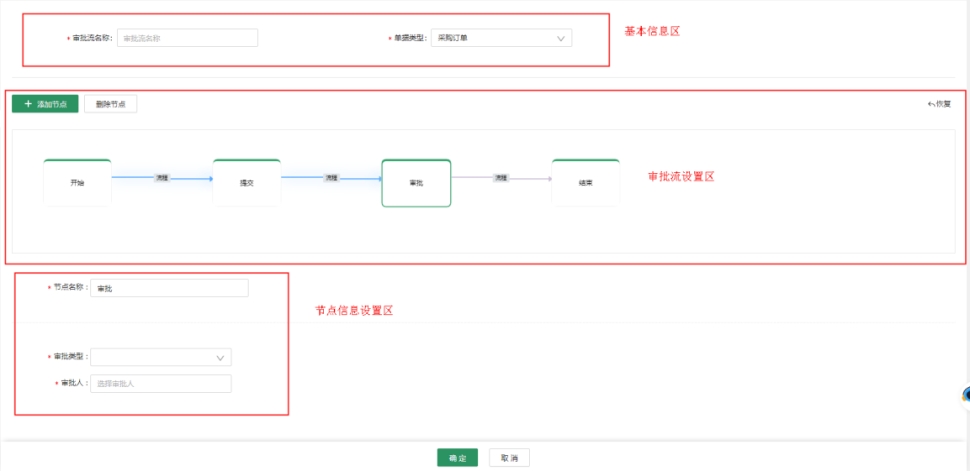
Task: Click the 审批人 select-approver field
Action: click(160, 384)
